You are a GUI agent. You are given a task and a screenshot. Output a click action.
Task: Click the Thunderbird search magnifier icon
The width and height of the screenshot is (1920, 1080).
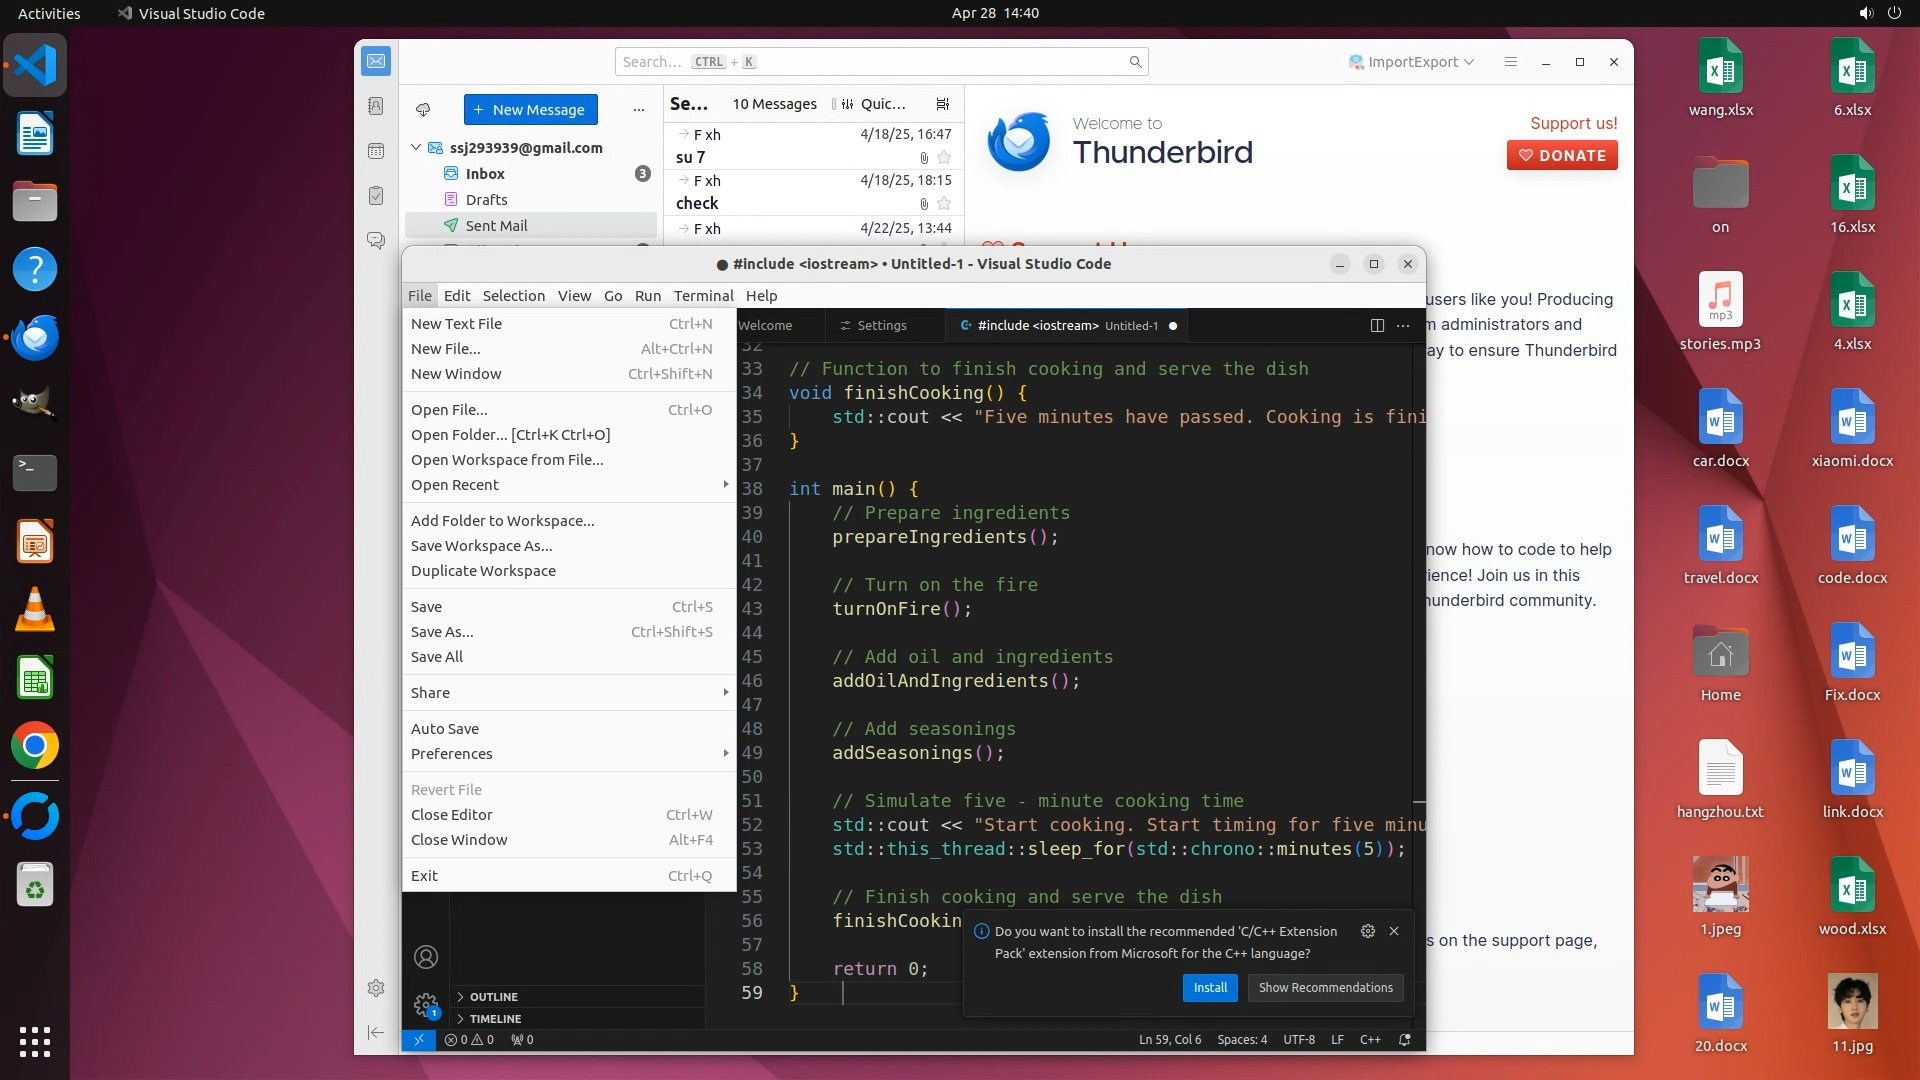tap(1135, 62)
